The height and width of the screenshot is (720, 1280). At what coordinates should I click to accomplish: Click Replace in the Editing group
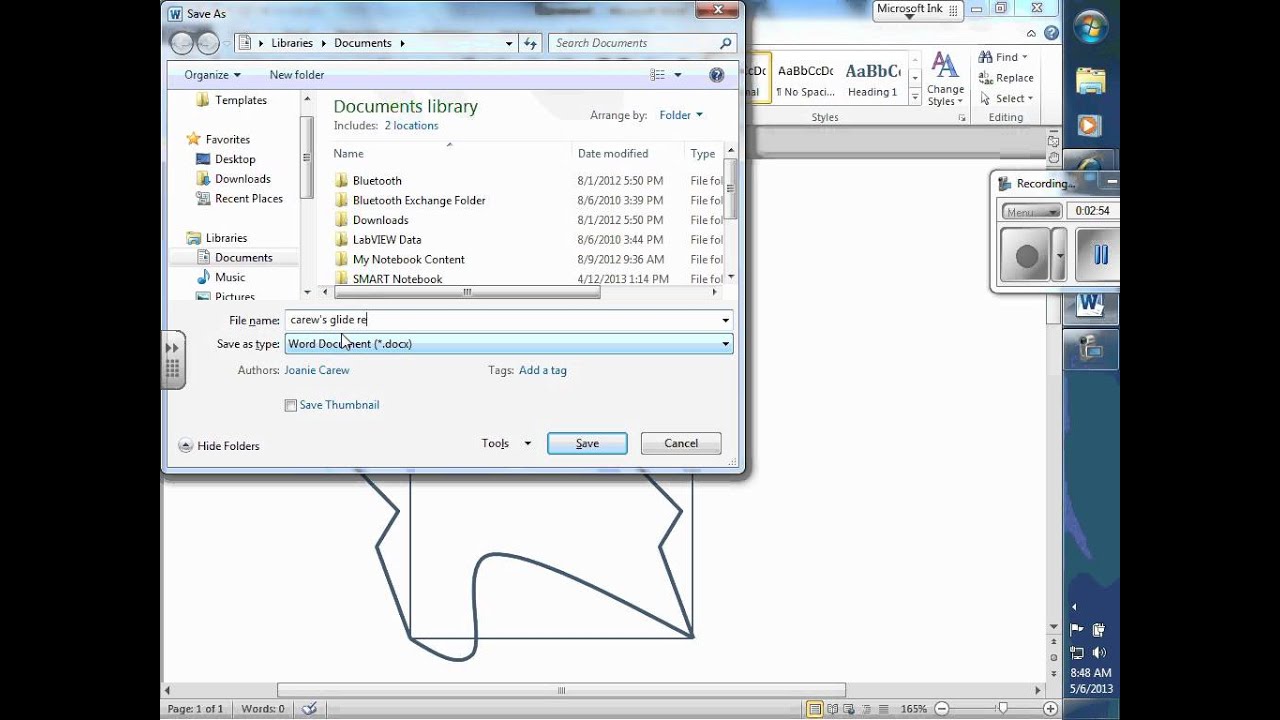coord(1006,78)
